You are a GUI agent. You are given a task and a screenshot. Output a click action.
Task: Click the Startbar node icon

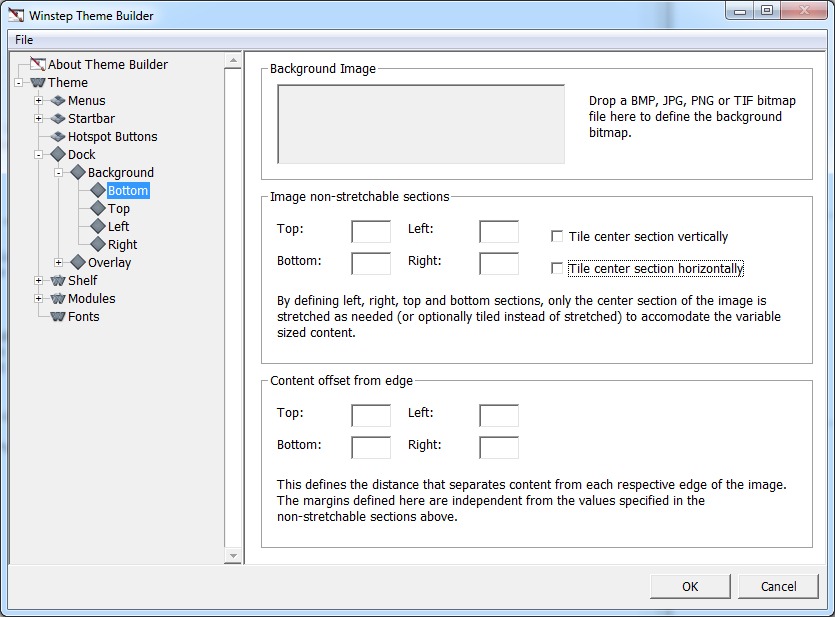[x=58, y=119]
